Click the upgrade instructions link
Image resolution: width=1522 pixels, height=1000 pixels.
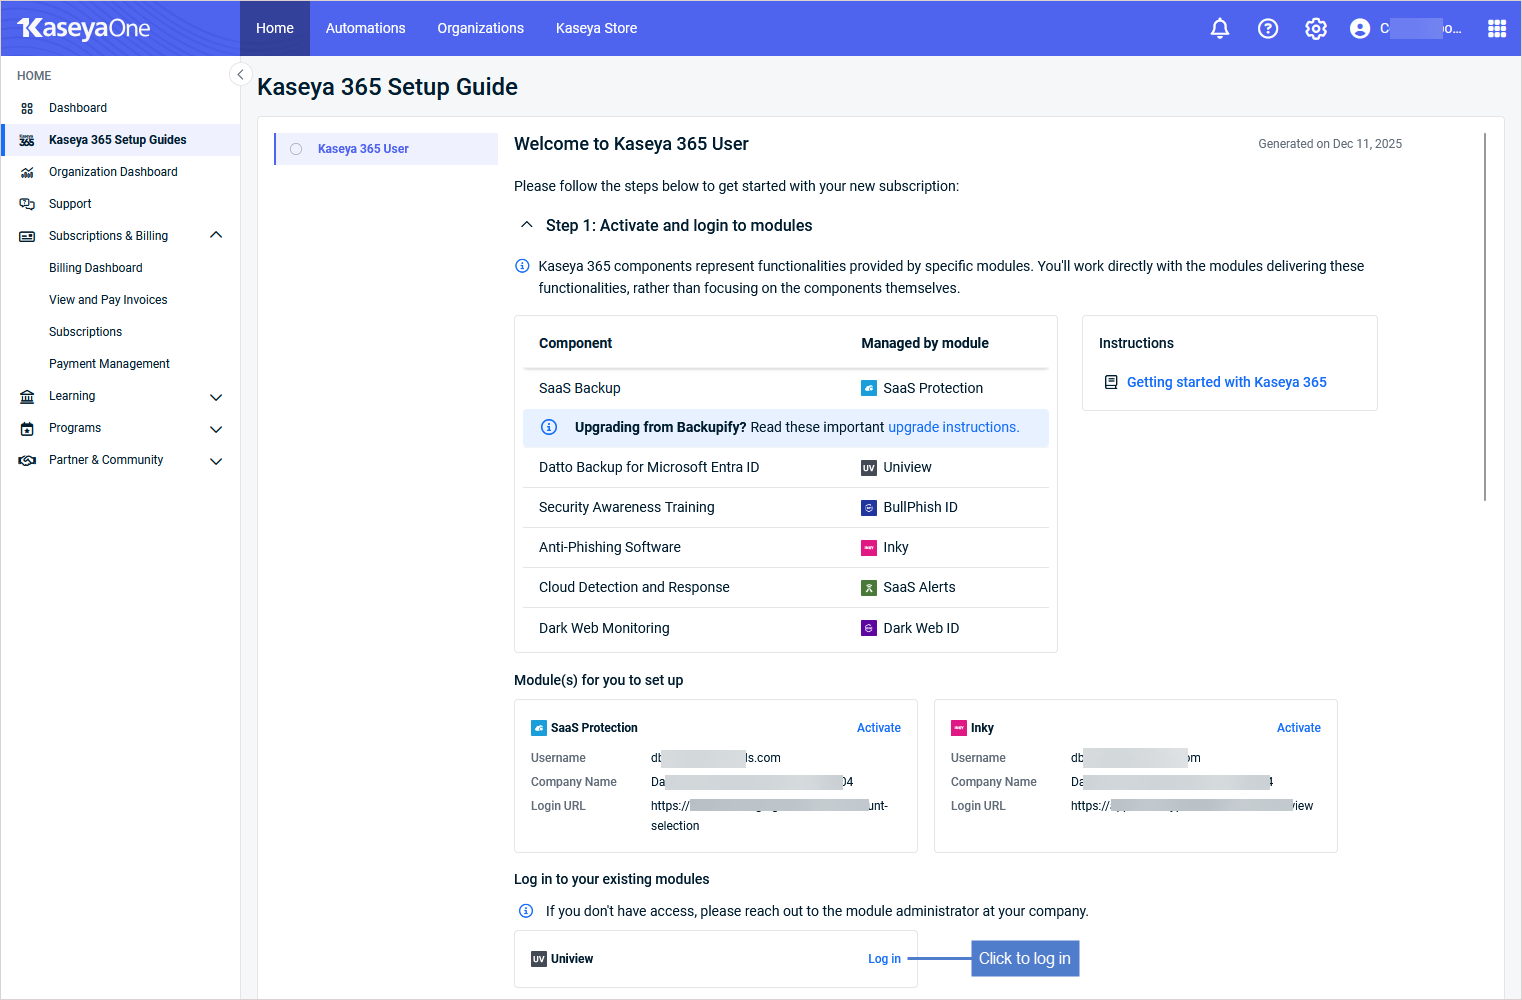click(x=953, y=427)
